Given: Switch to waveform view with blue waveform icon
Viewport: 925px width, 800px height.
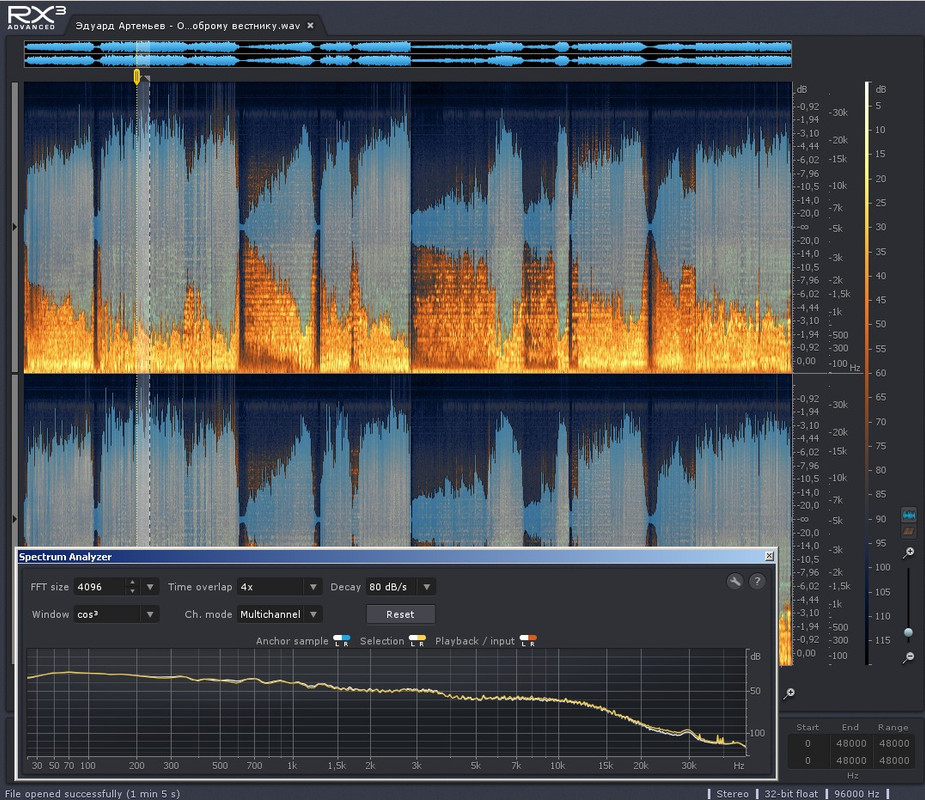Looking at the screenshot, I should pos(908,515).
